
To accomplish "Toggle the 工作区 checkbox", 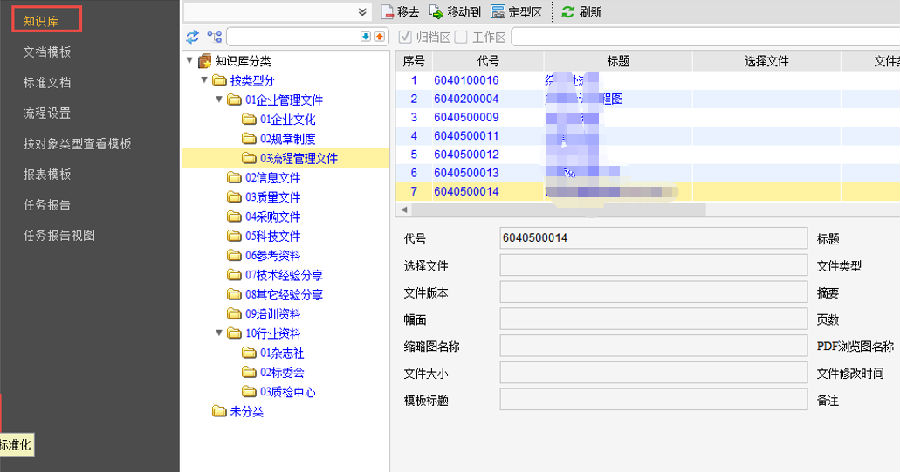I will pos(460,37).
